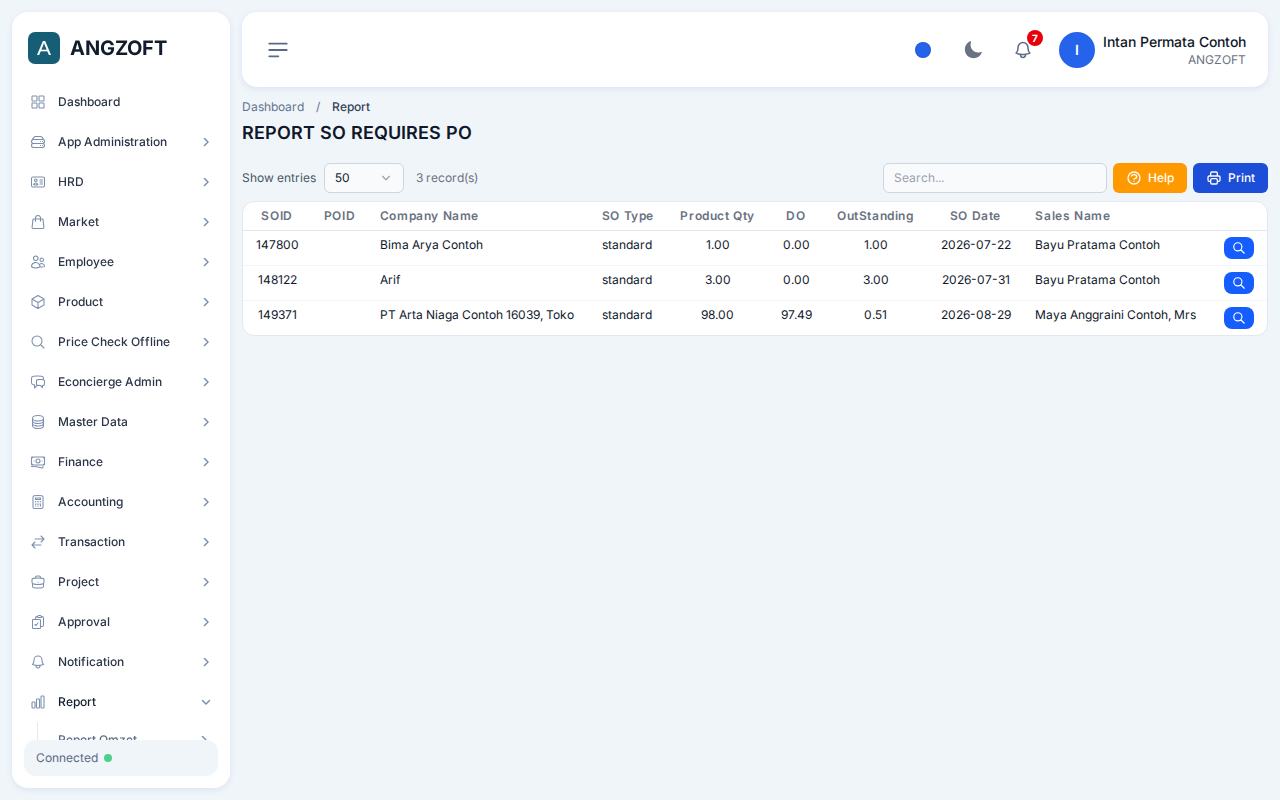Screen dimensions: 1280x800
Task: Click the Market bag icon
Action: (38, 222)
